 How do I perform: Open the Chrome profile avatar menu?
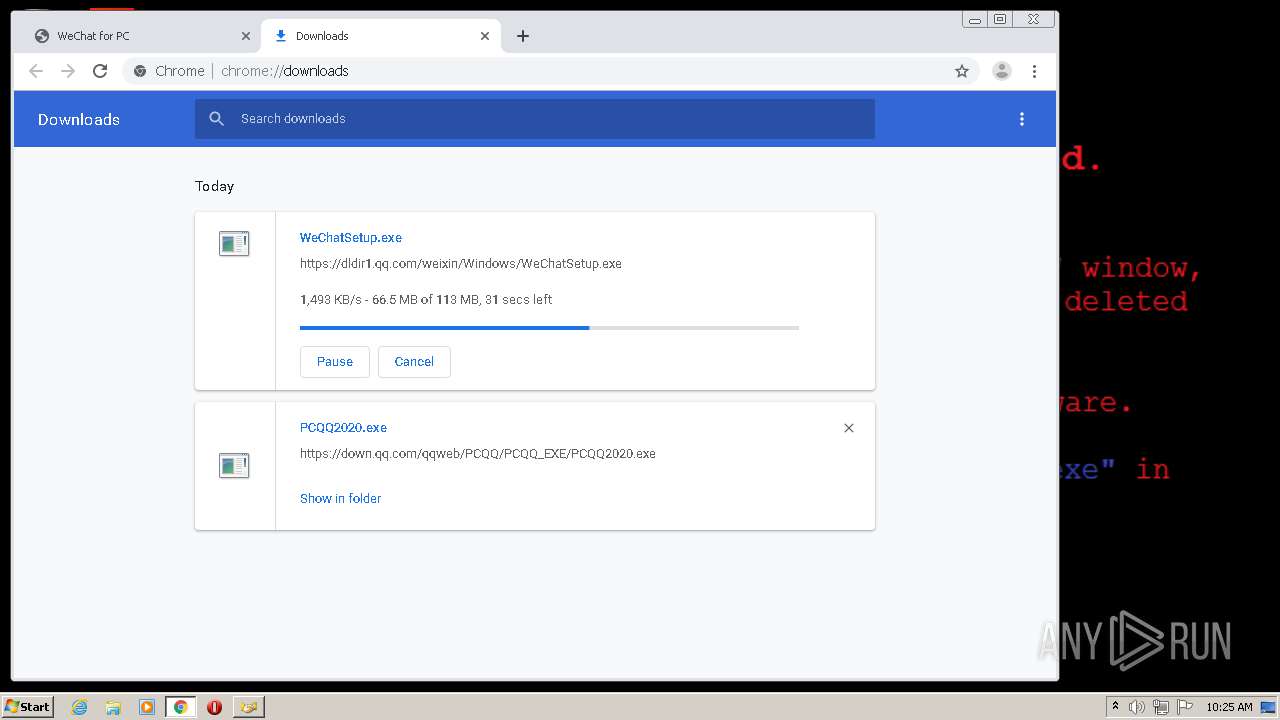click(x=1002, y=71)
